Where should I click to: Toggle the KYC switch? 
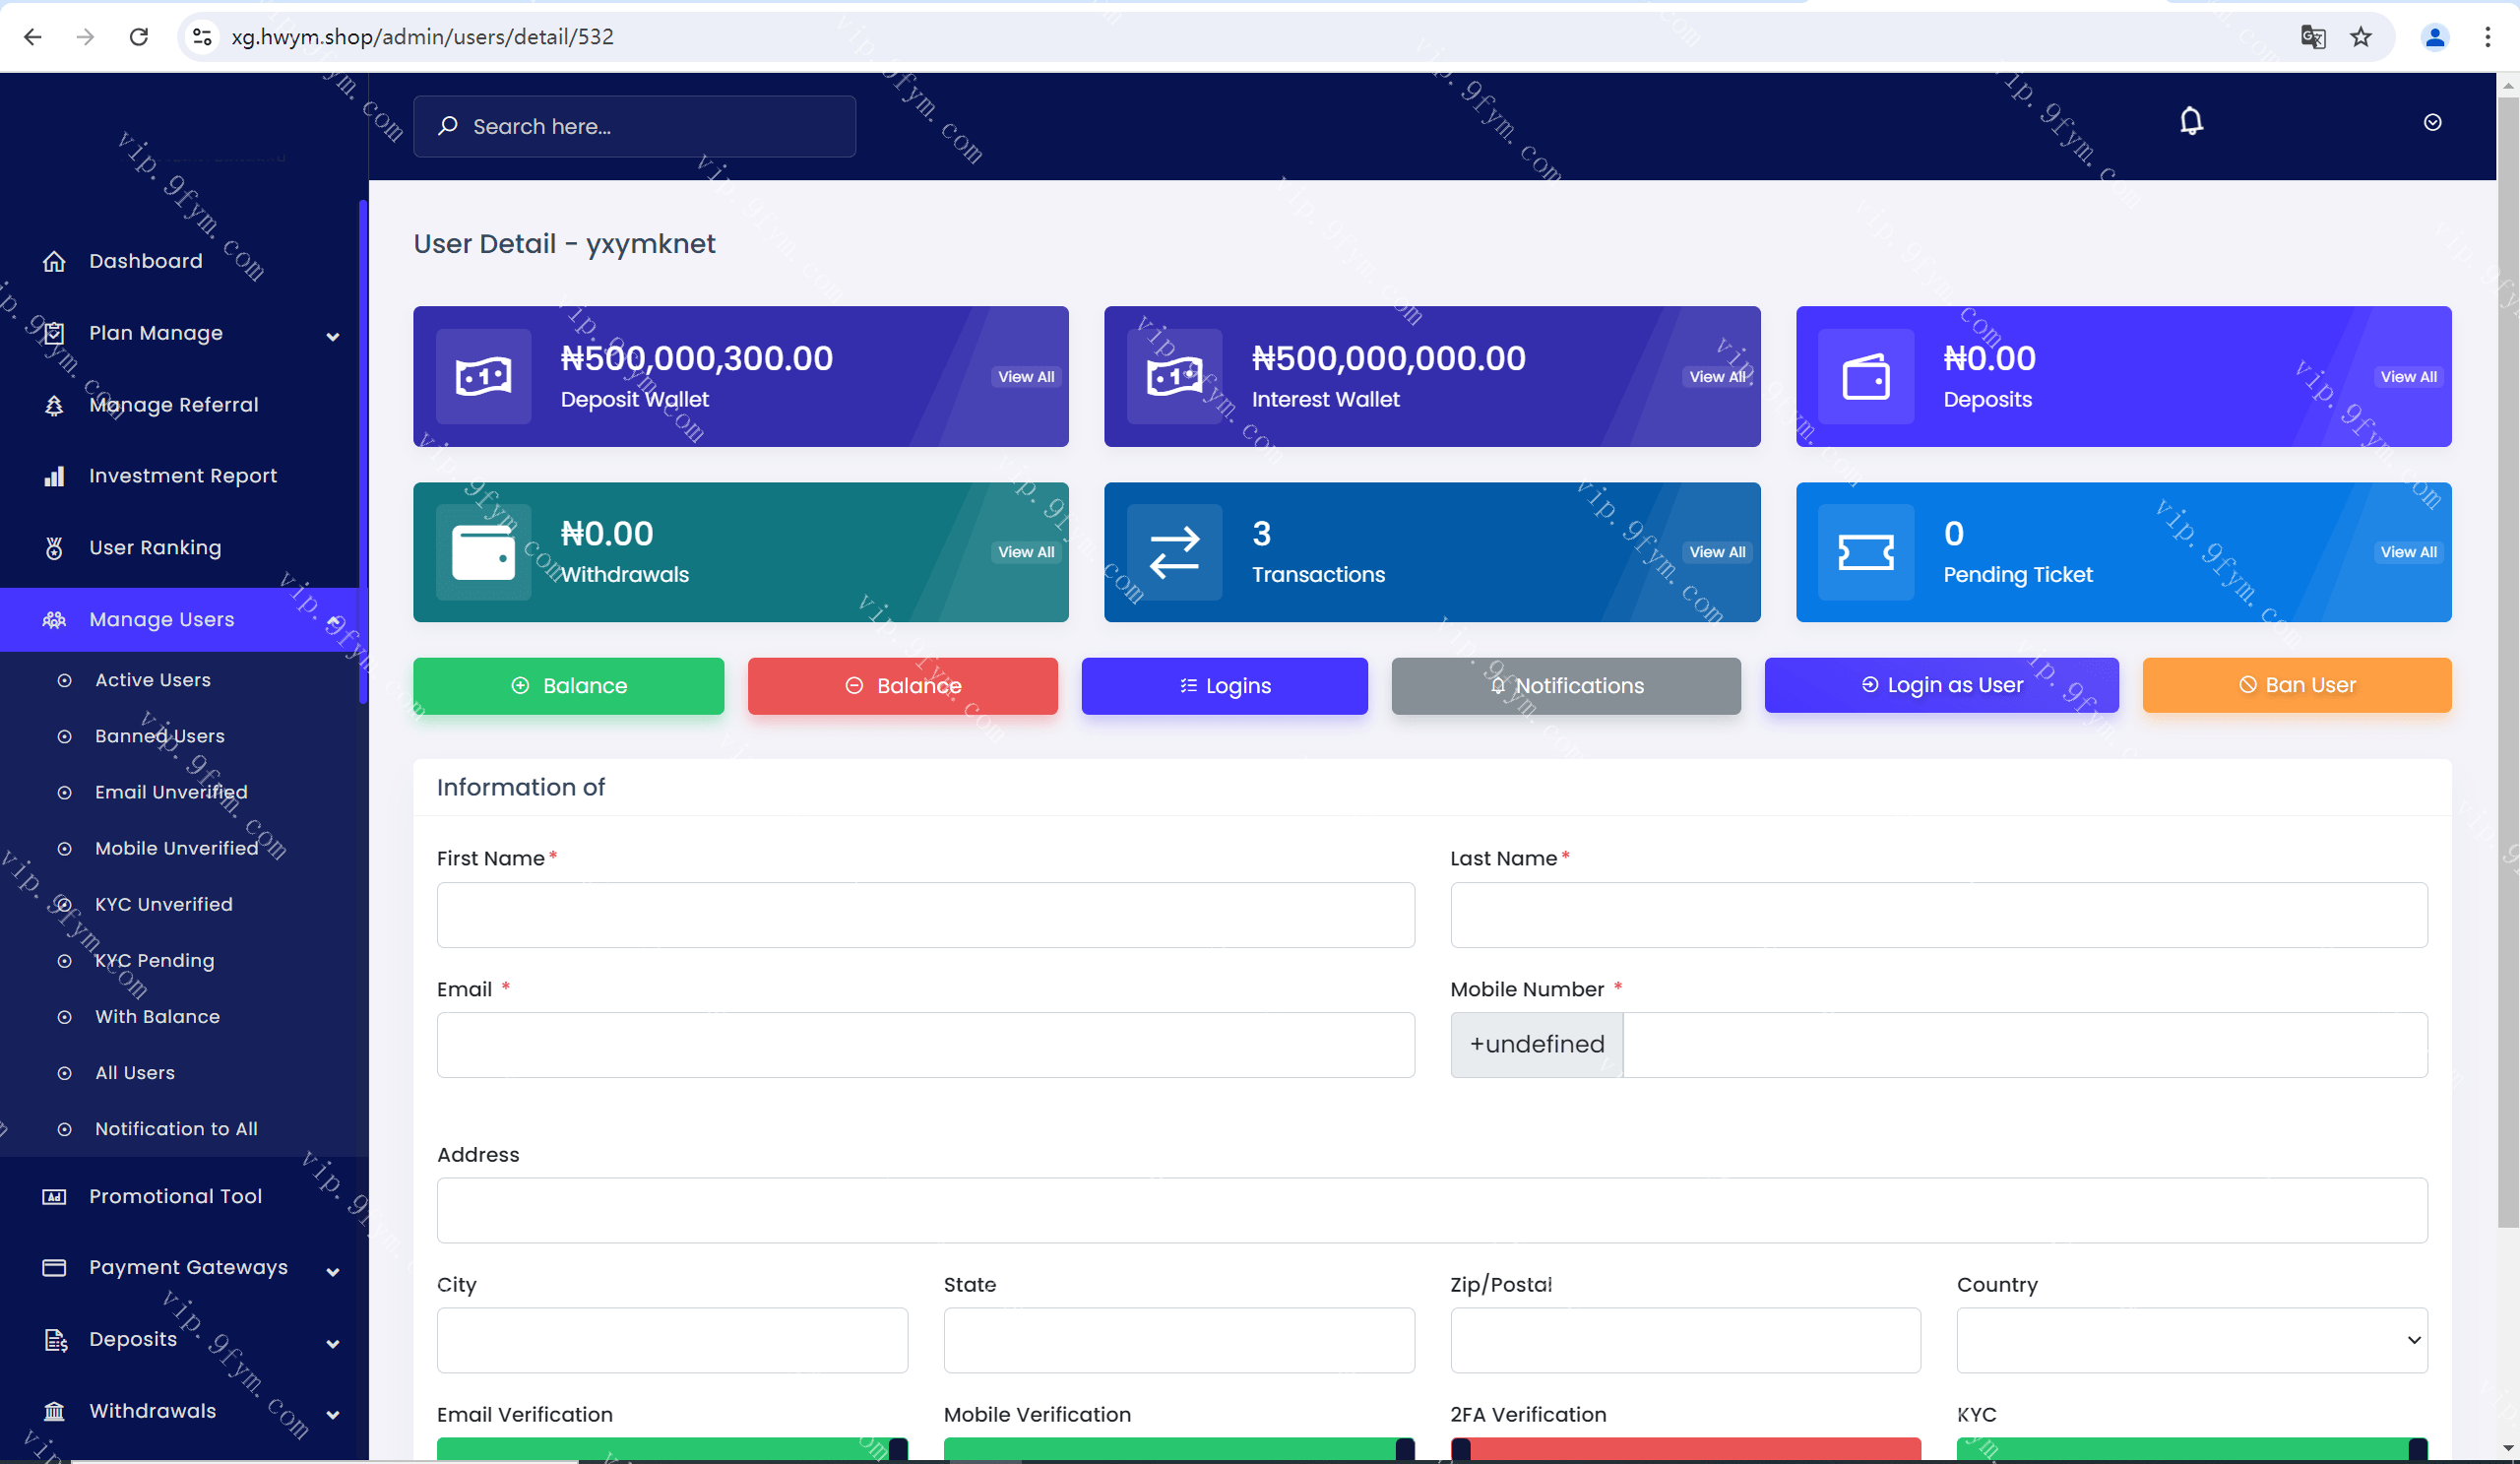(2191, 1449)
